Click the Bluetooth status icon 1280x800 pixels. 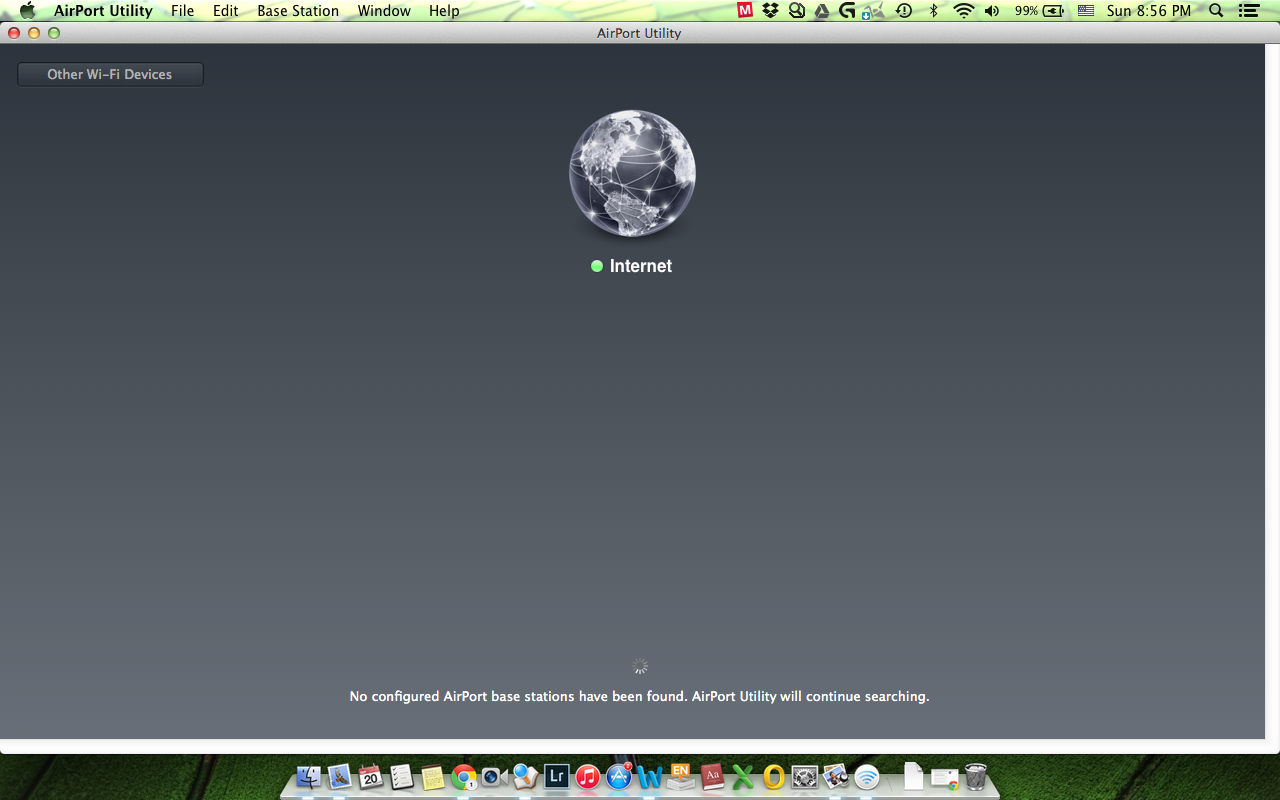(934, 11)
